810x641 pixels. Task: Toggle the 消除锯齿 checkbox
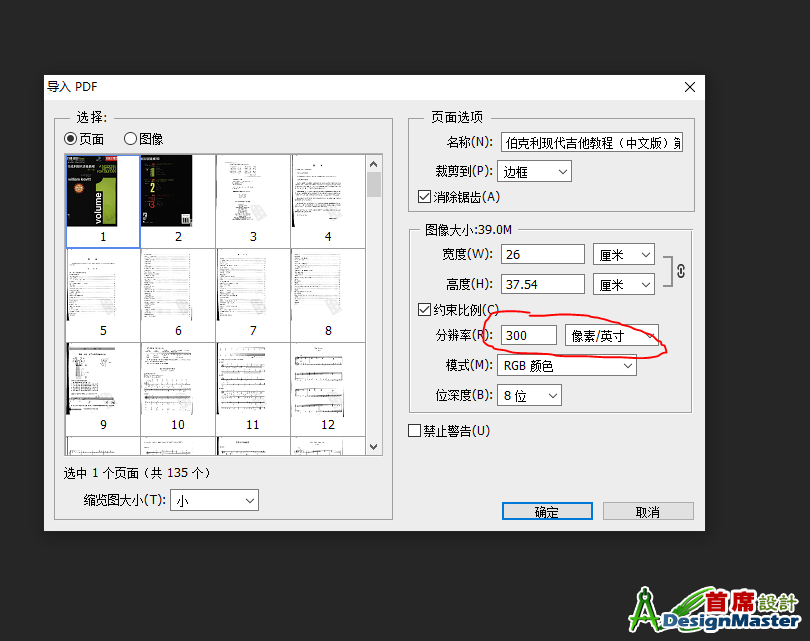coord(424,197)
